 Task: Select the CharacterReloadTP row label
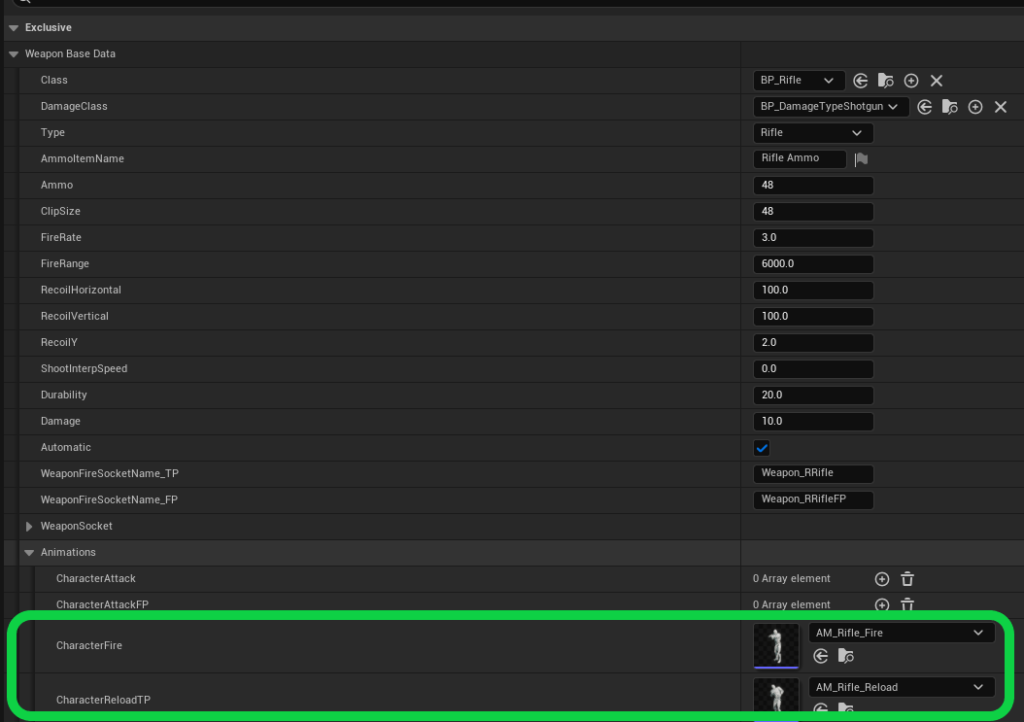103,700
